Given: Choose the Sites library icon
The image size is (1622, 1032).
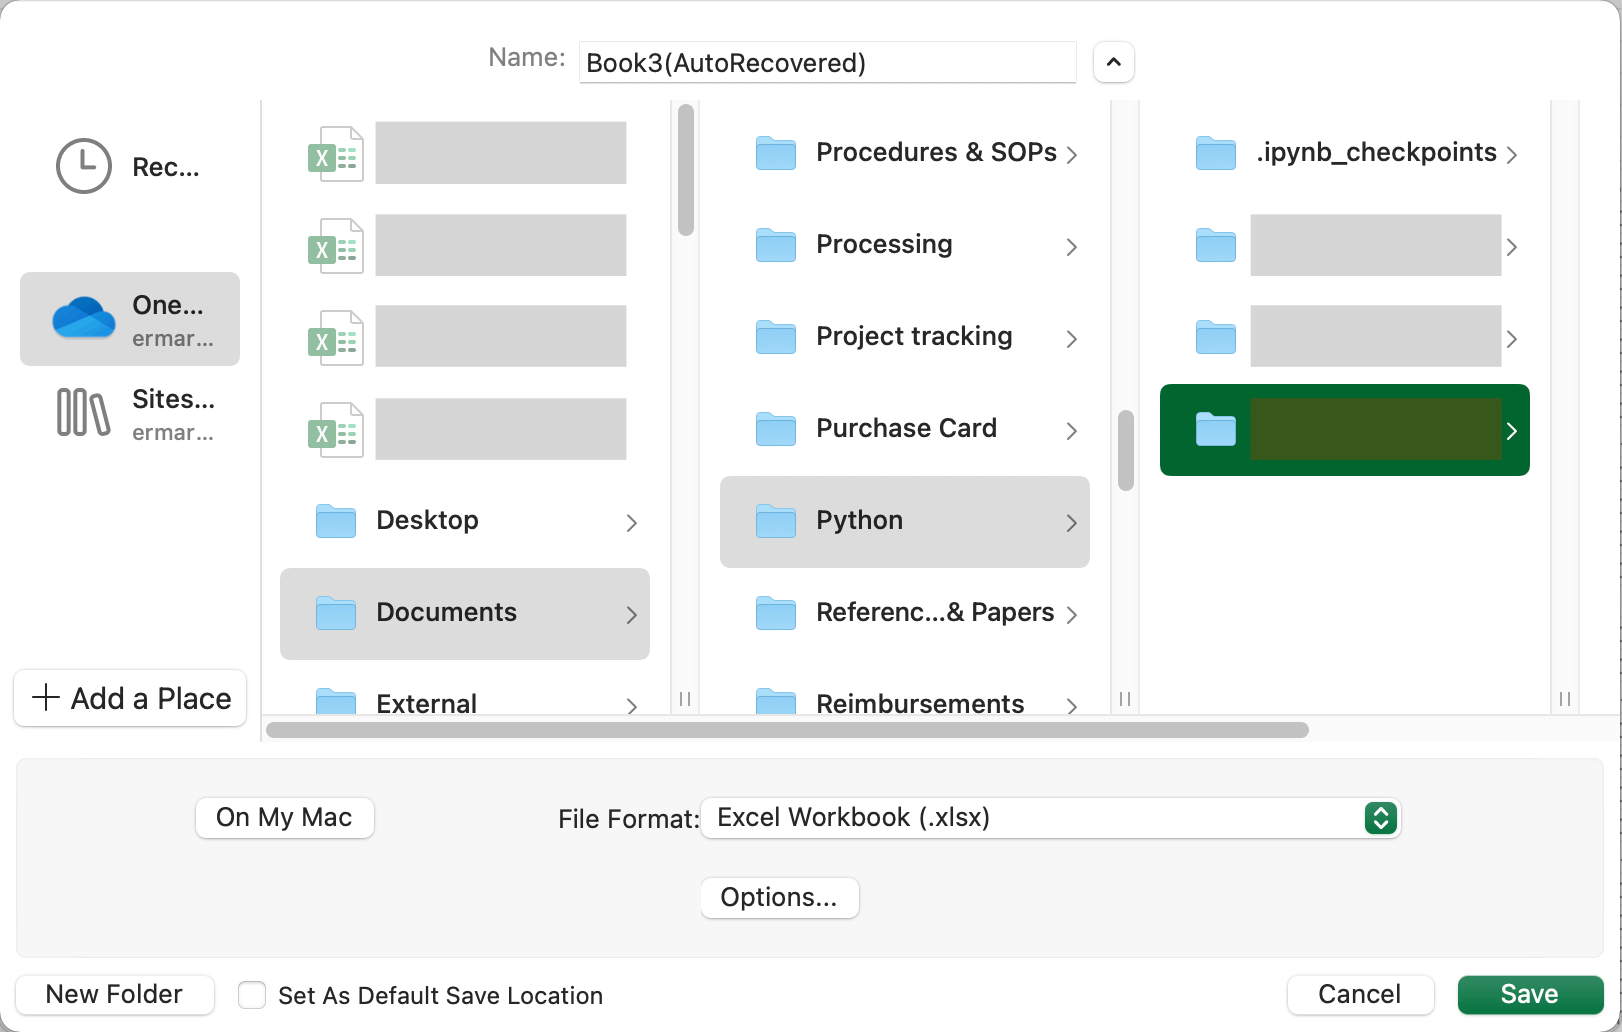Looking at the screenshot, I should 83,412.
